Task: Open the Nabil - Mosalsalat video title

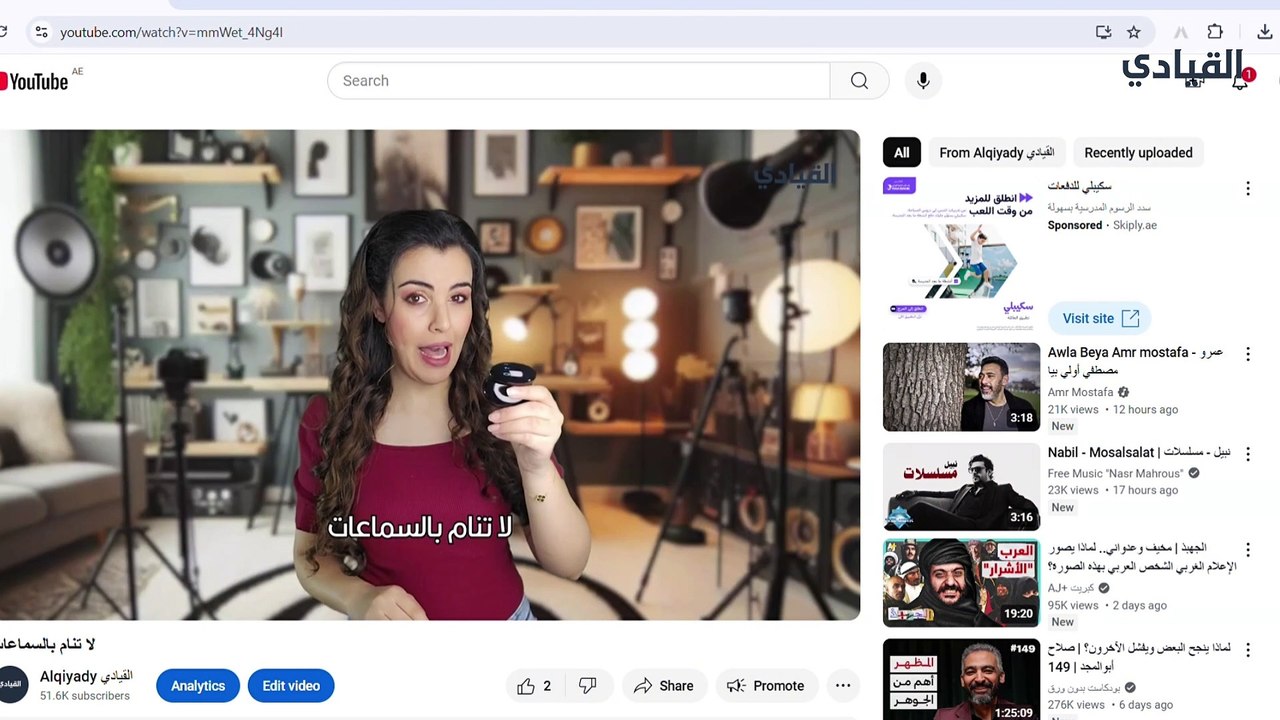Action: point(1139,453)
